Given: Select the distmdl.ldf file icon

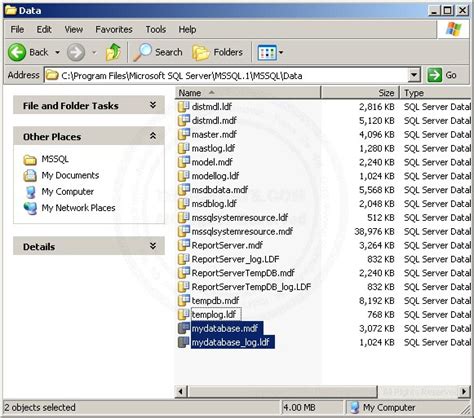Looking at the screenshot, I should point(184,106).
